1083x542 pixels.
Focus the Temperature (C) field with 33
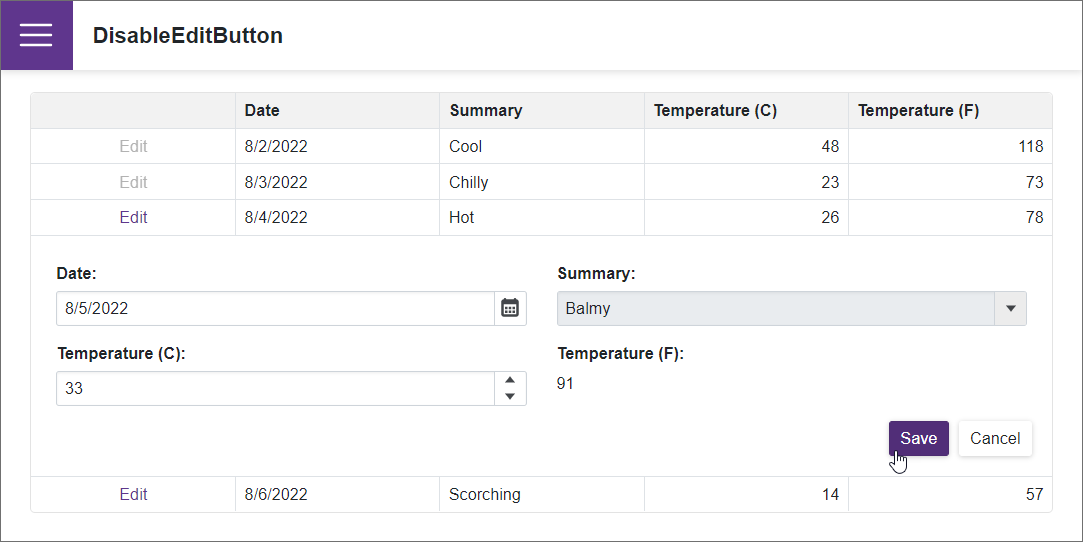(x=276, y=389)
